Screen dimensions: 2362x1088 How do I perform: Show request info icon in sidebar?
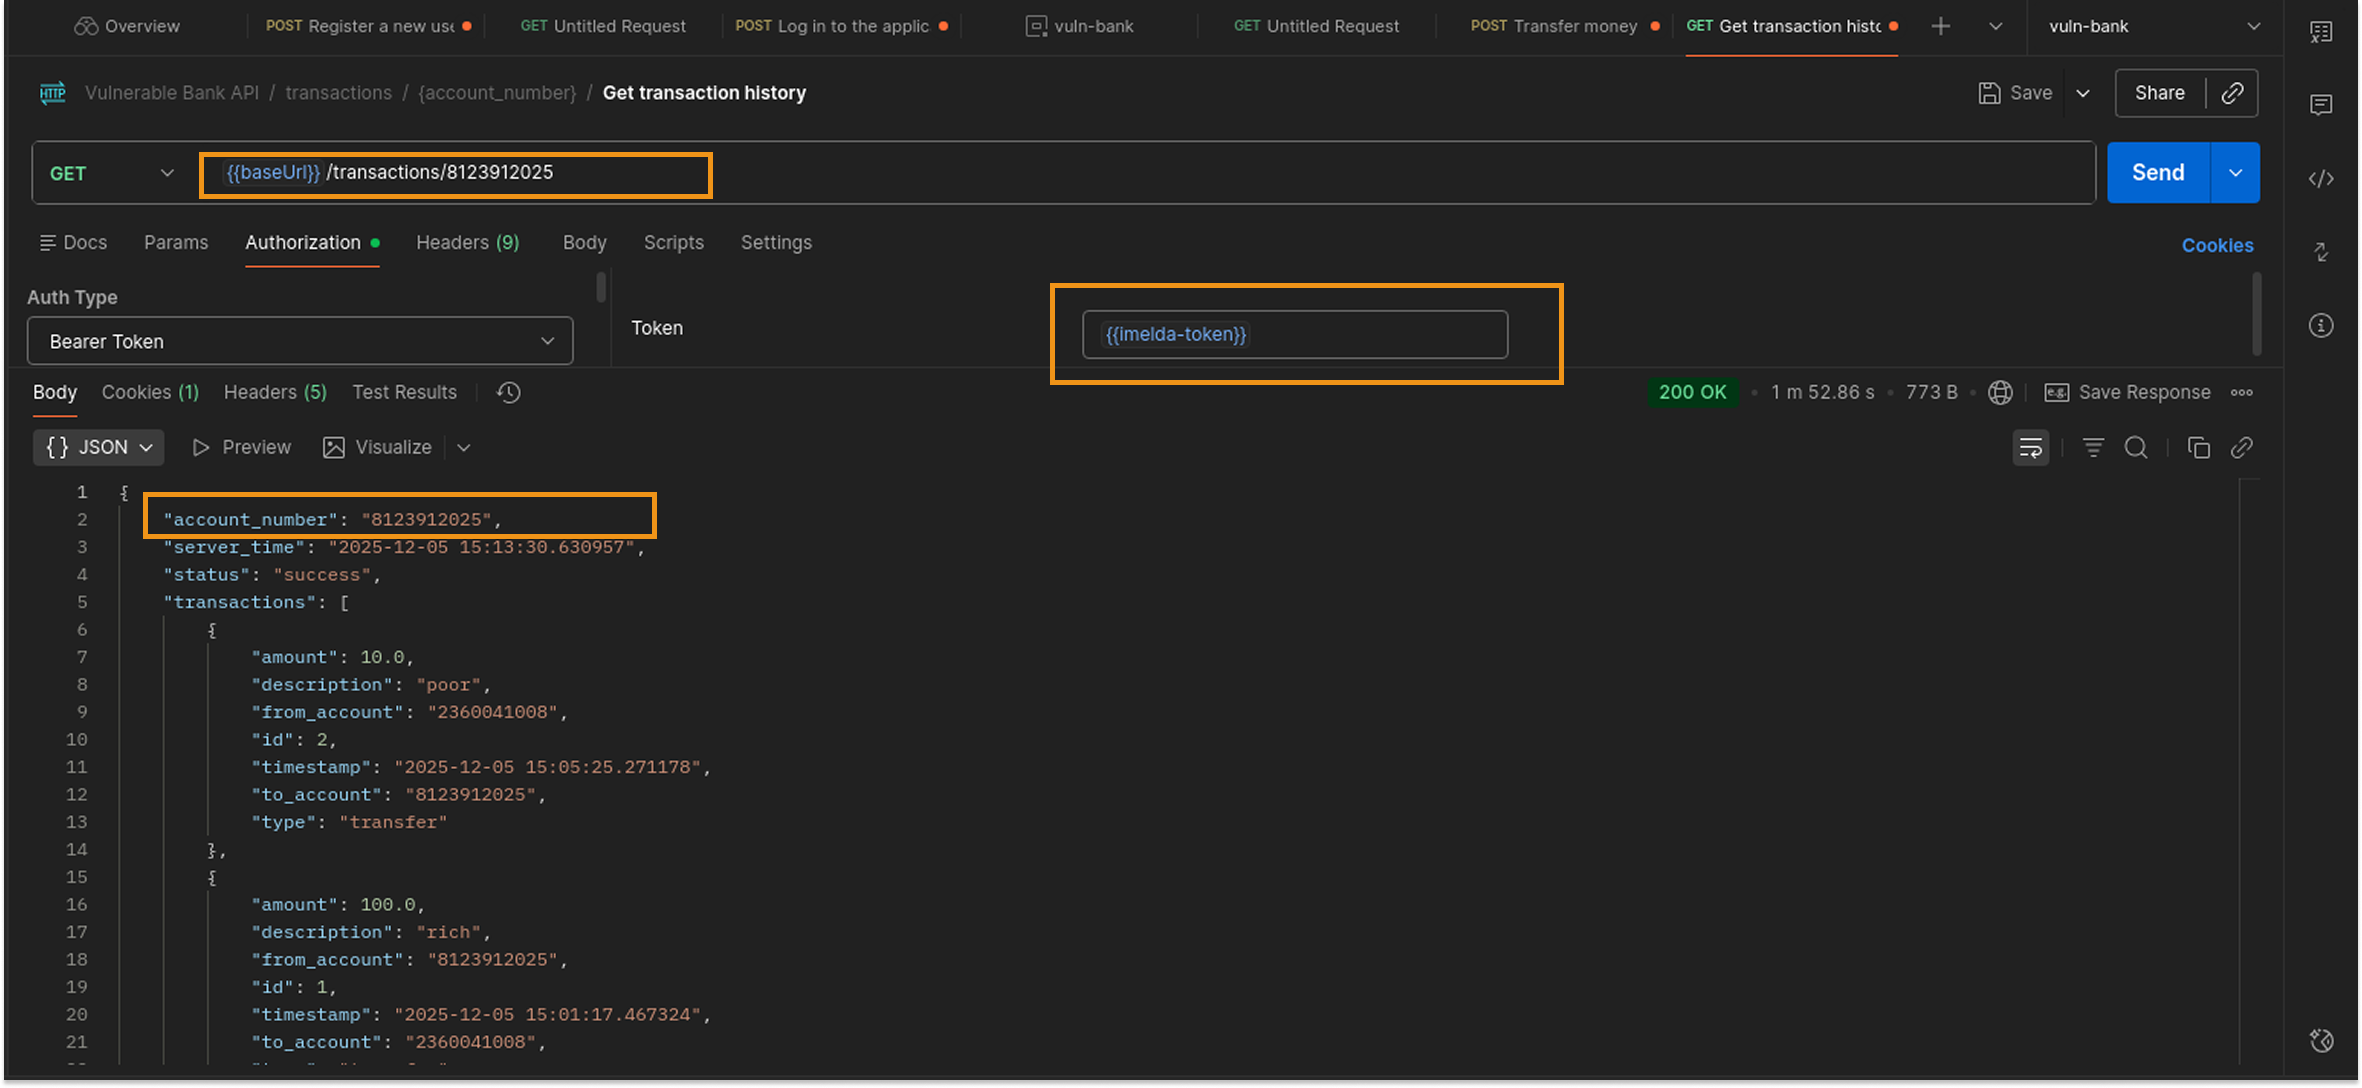pyautogui.click(x=2321, y=326)
